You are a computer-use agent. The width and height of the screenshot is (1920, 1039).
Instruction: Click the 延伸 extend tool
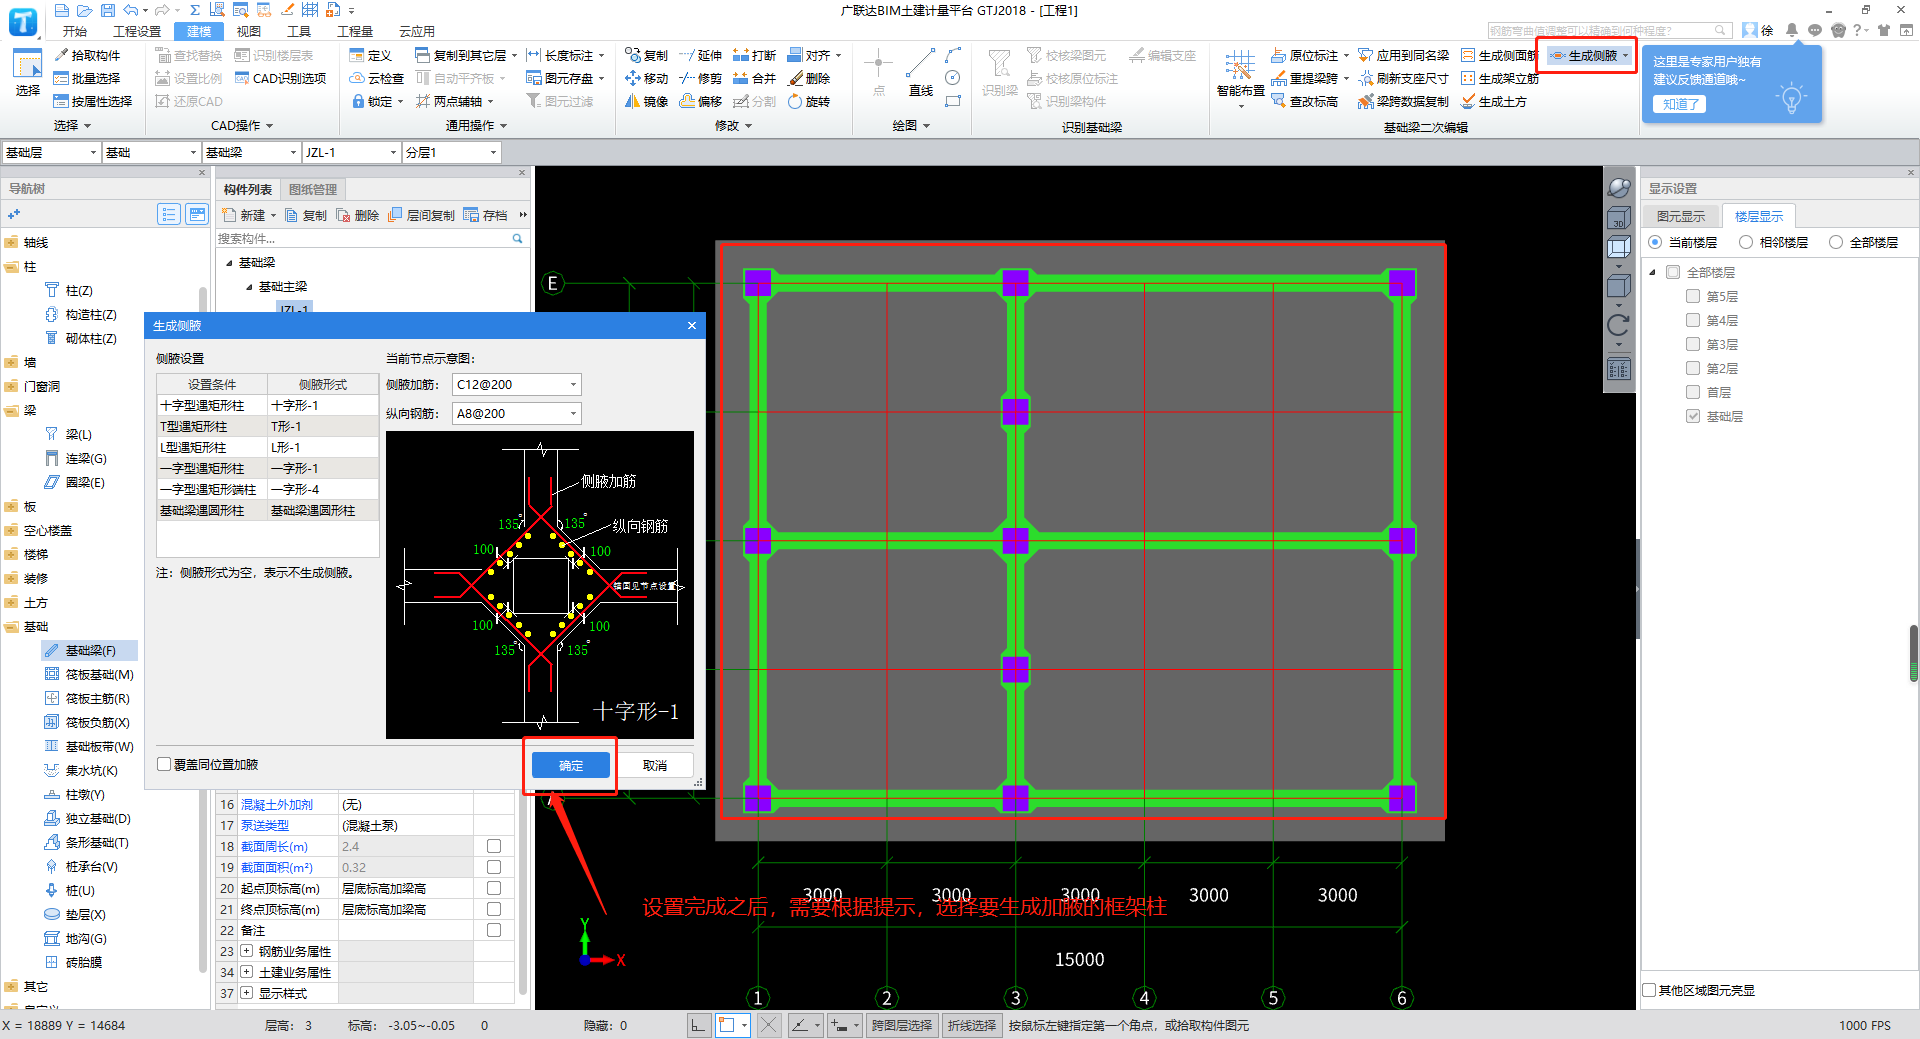click(x=700, y=55)
